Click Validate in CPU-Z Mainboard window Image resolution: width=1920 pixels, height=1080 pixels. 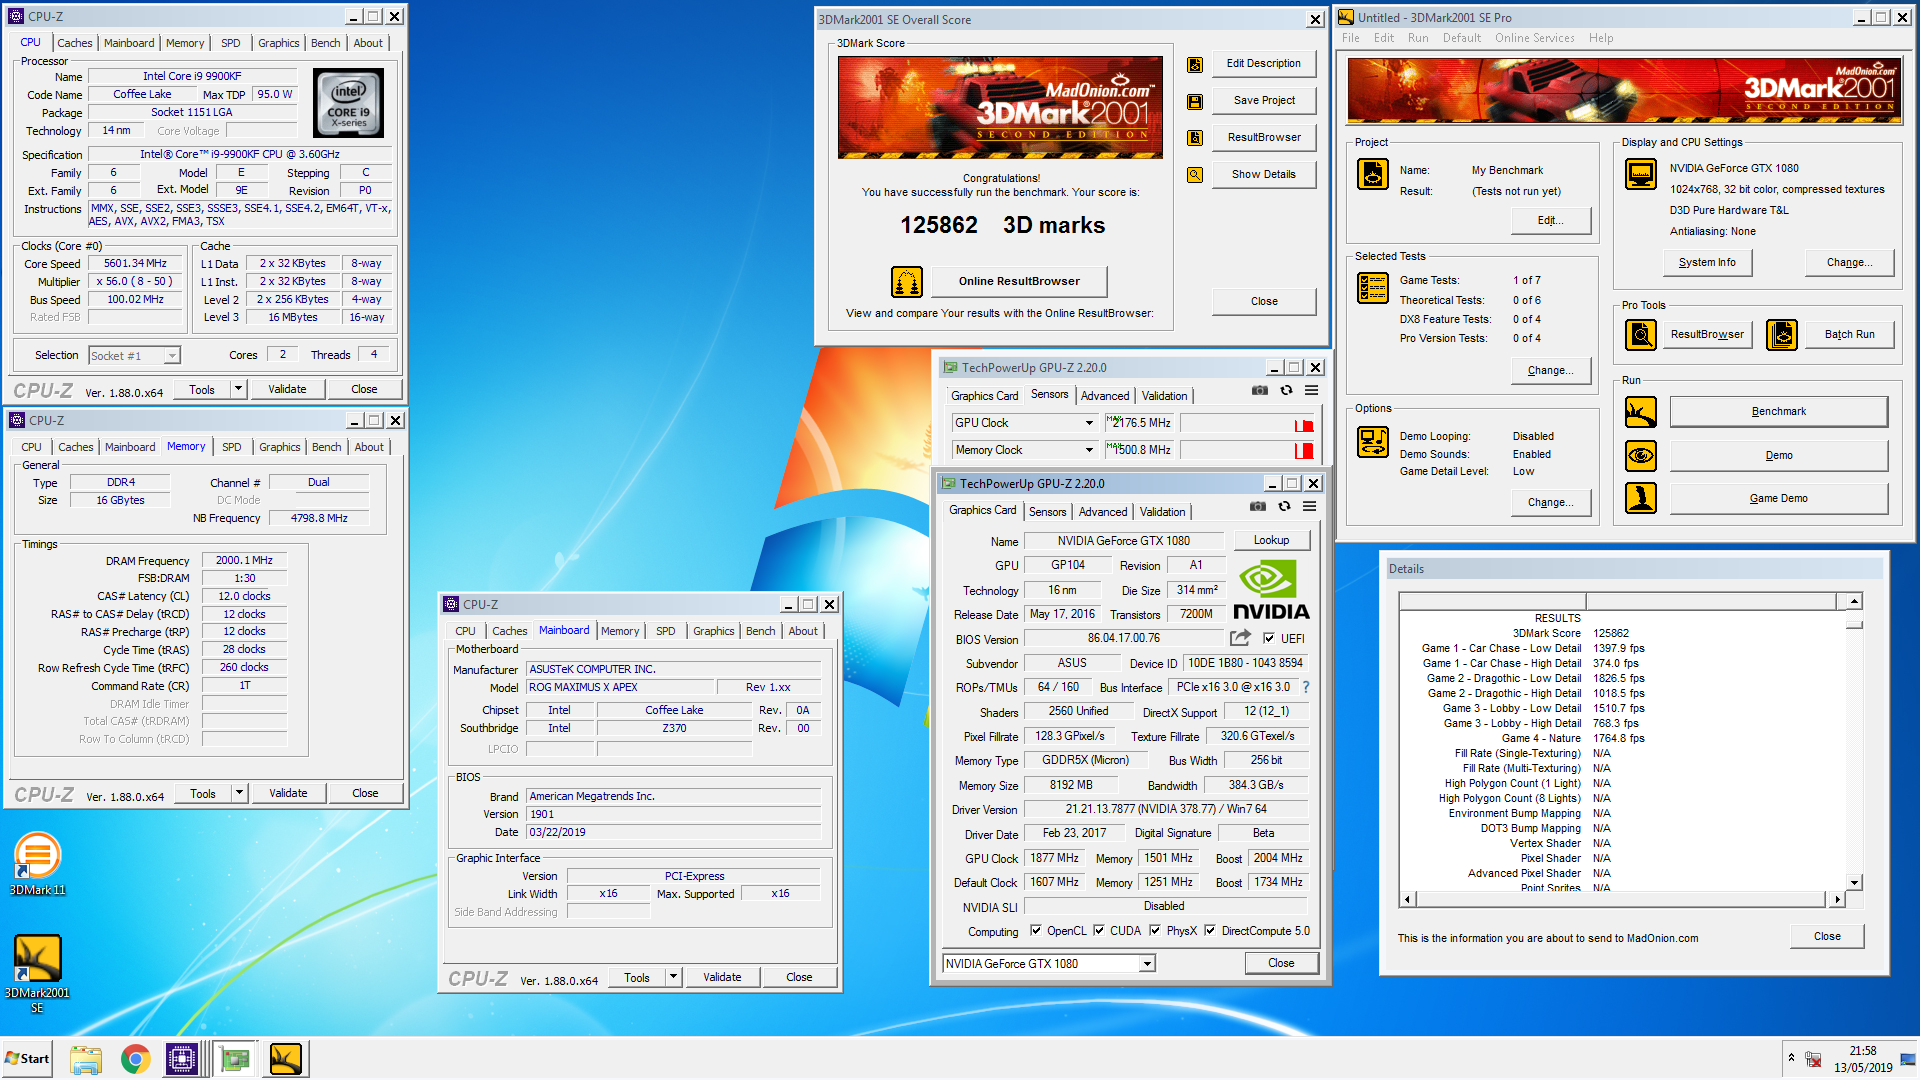pos(722,977)
